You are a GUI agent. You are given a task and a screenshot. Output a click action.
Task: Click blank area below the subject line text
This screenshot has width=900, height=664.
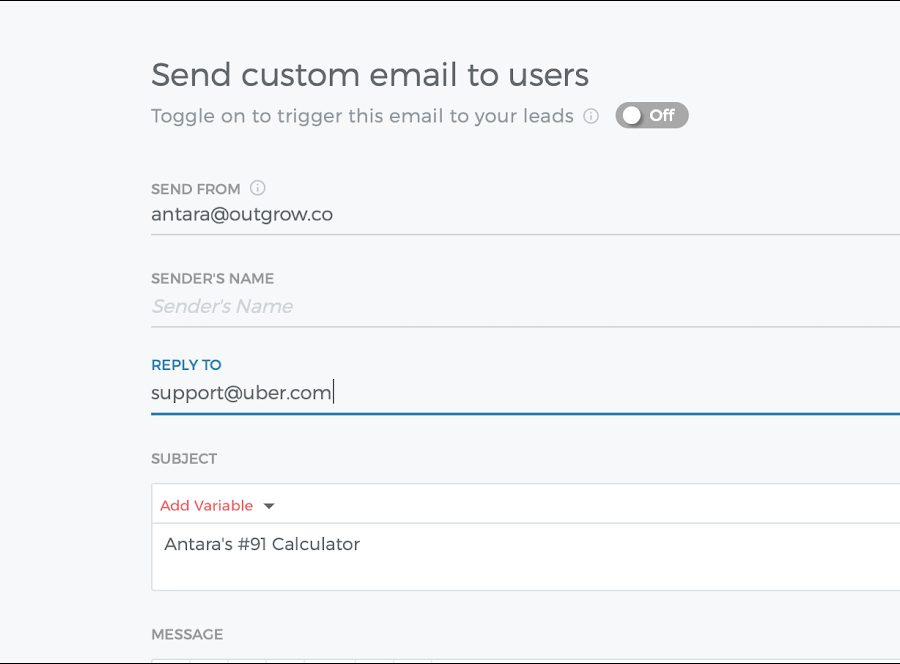(x=500, y=573)
